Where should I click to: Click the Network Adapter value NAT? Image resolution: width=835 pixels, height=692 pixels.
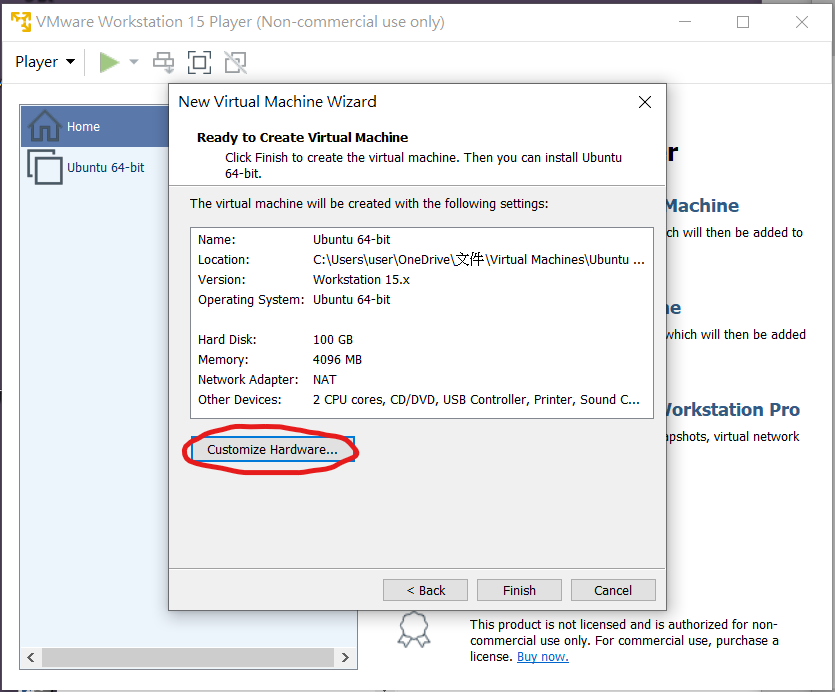tap(324, 380)
